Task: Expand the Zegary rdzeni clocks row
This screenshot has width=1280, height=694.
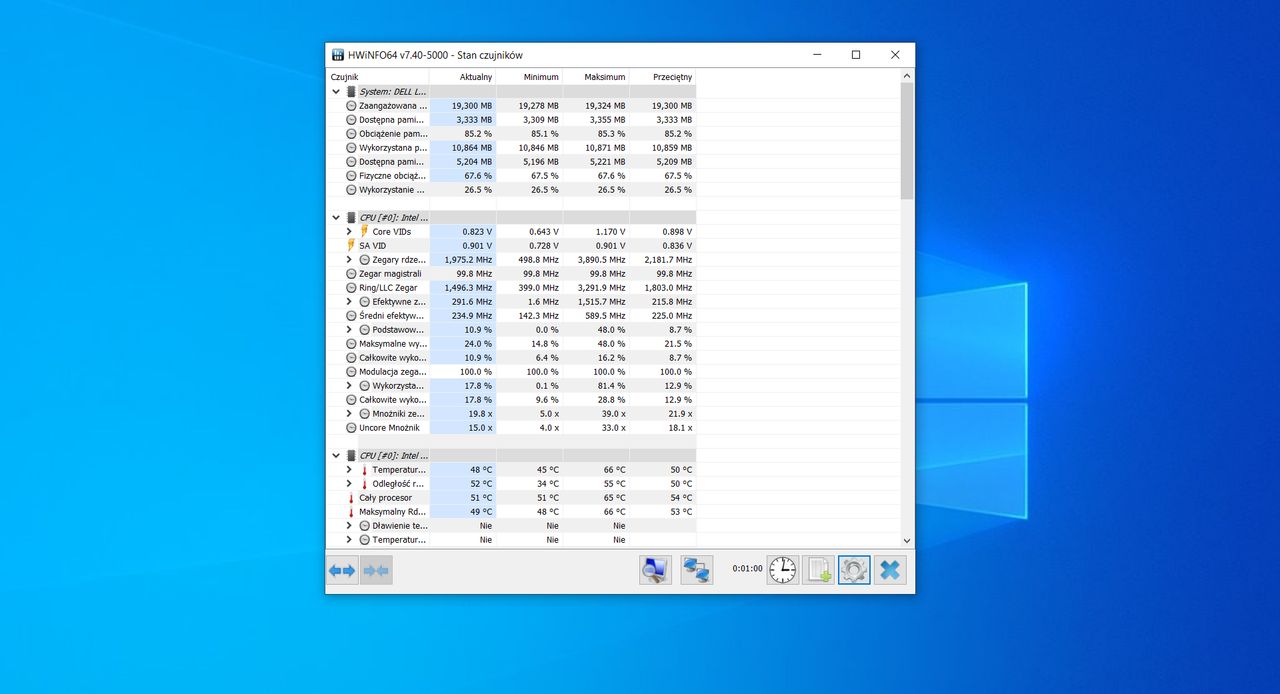Action: [x=349, y=259]
